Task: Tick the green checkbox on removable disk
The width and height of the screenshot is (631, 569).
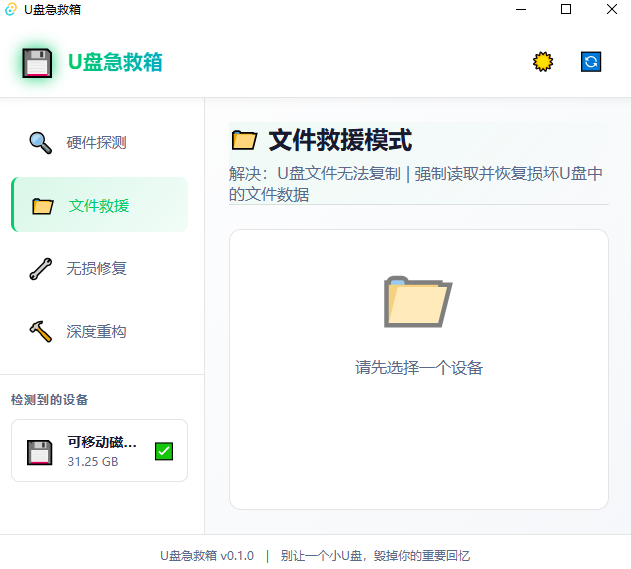Action: [x=164, y=451]
